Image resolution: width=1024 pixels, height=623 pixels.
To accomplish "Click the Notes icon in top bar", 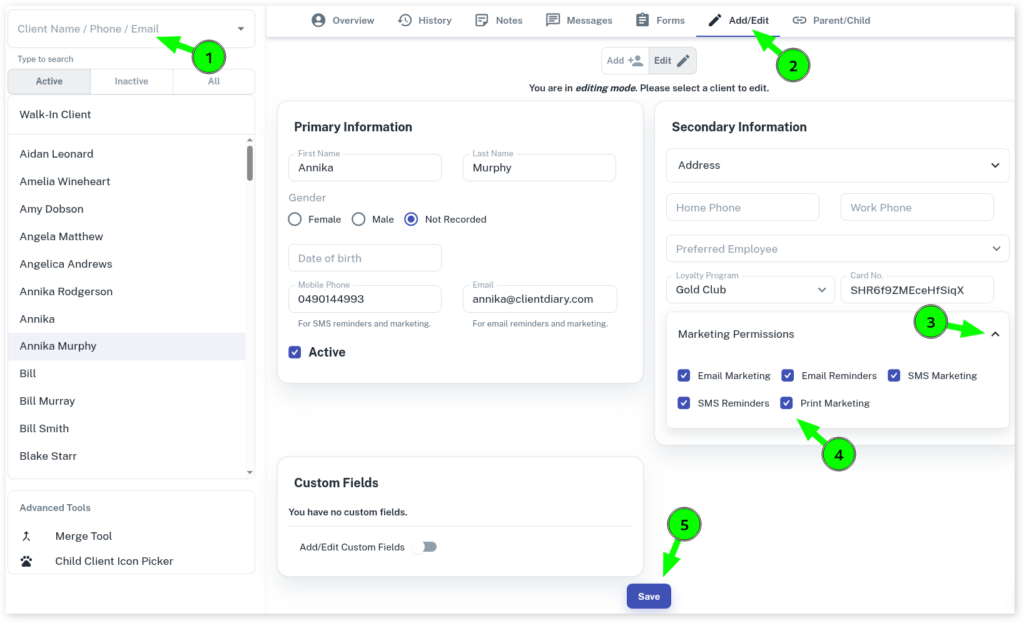I will pos(482,20).
